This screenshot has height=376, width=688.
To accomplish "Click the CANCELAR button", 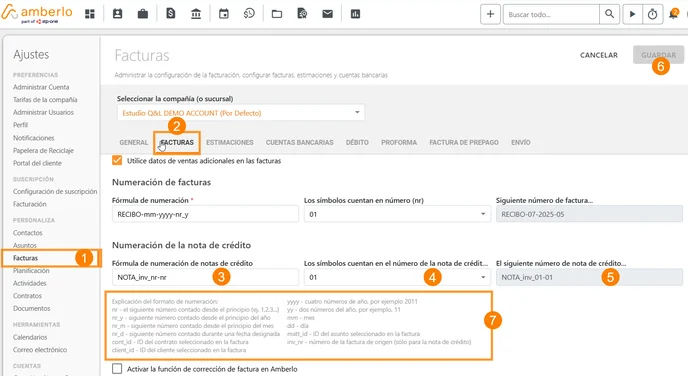I will [x=598, y=55].
